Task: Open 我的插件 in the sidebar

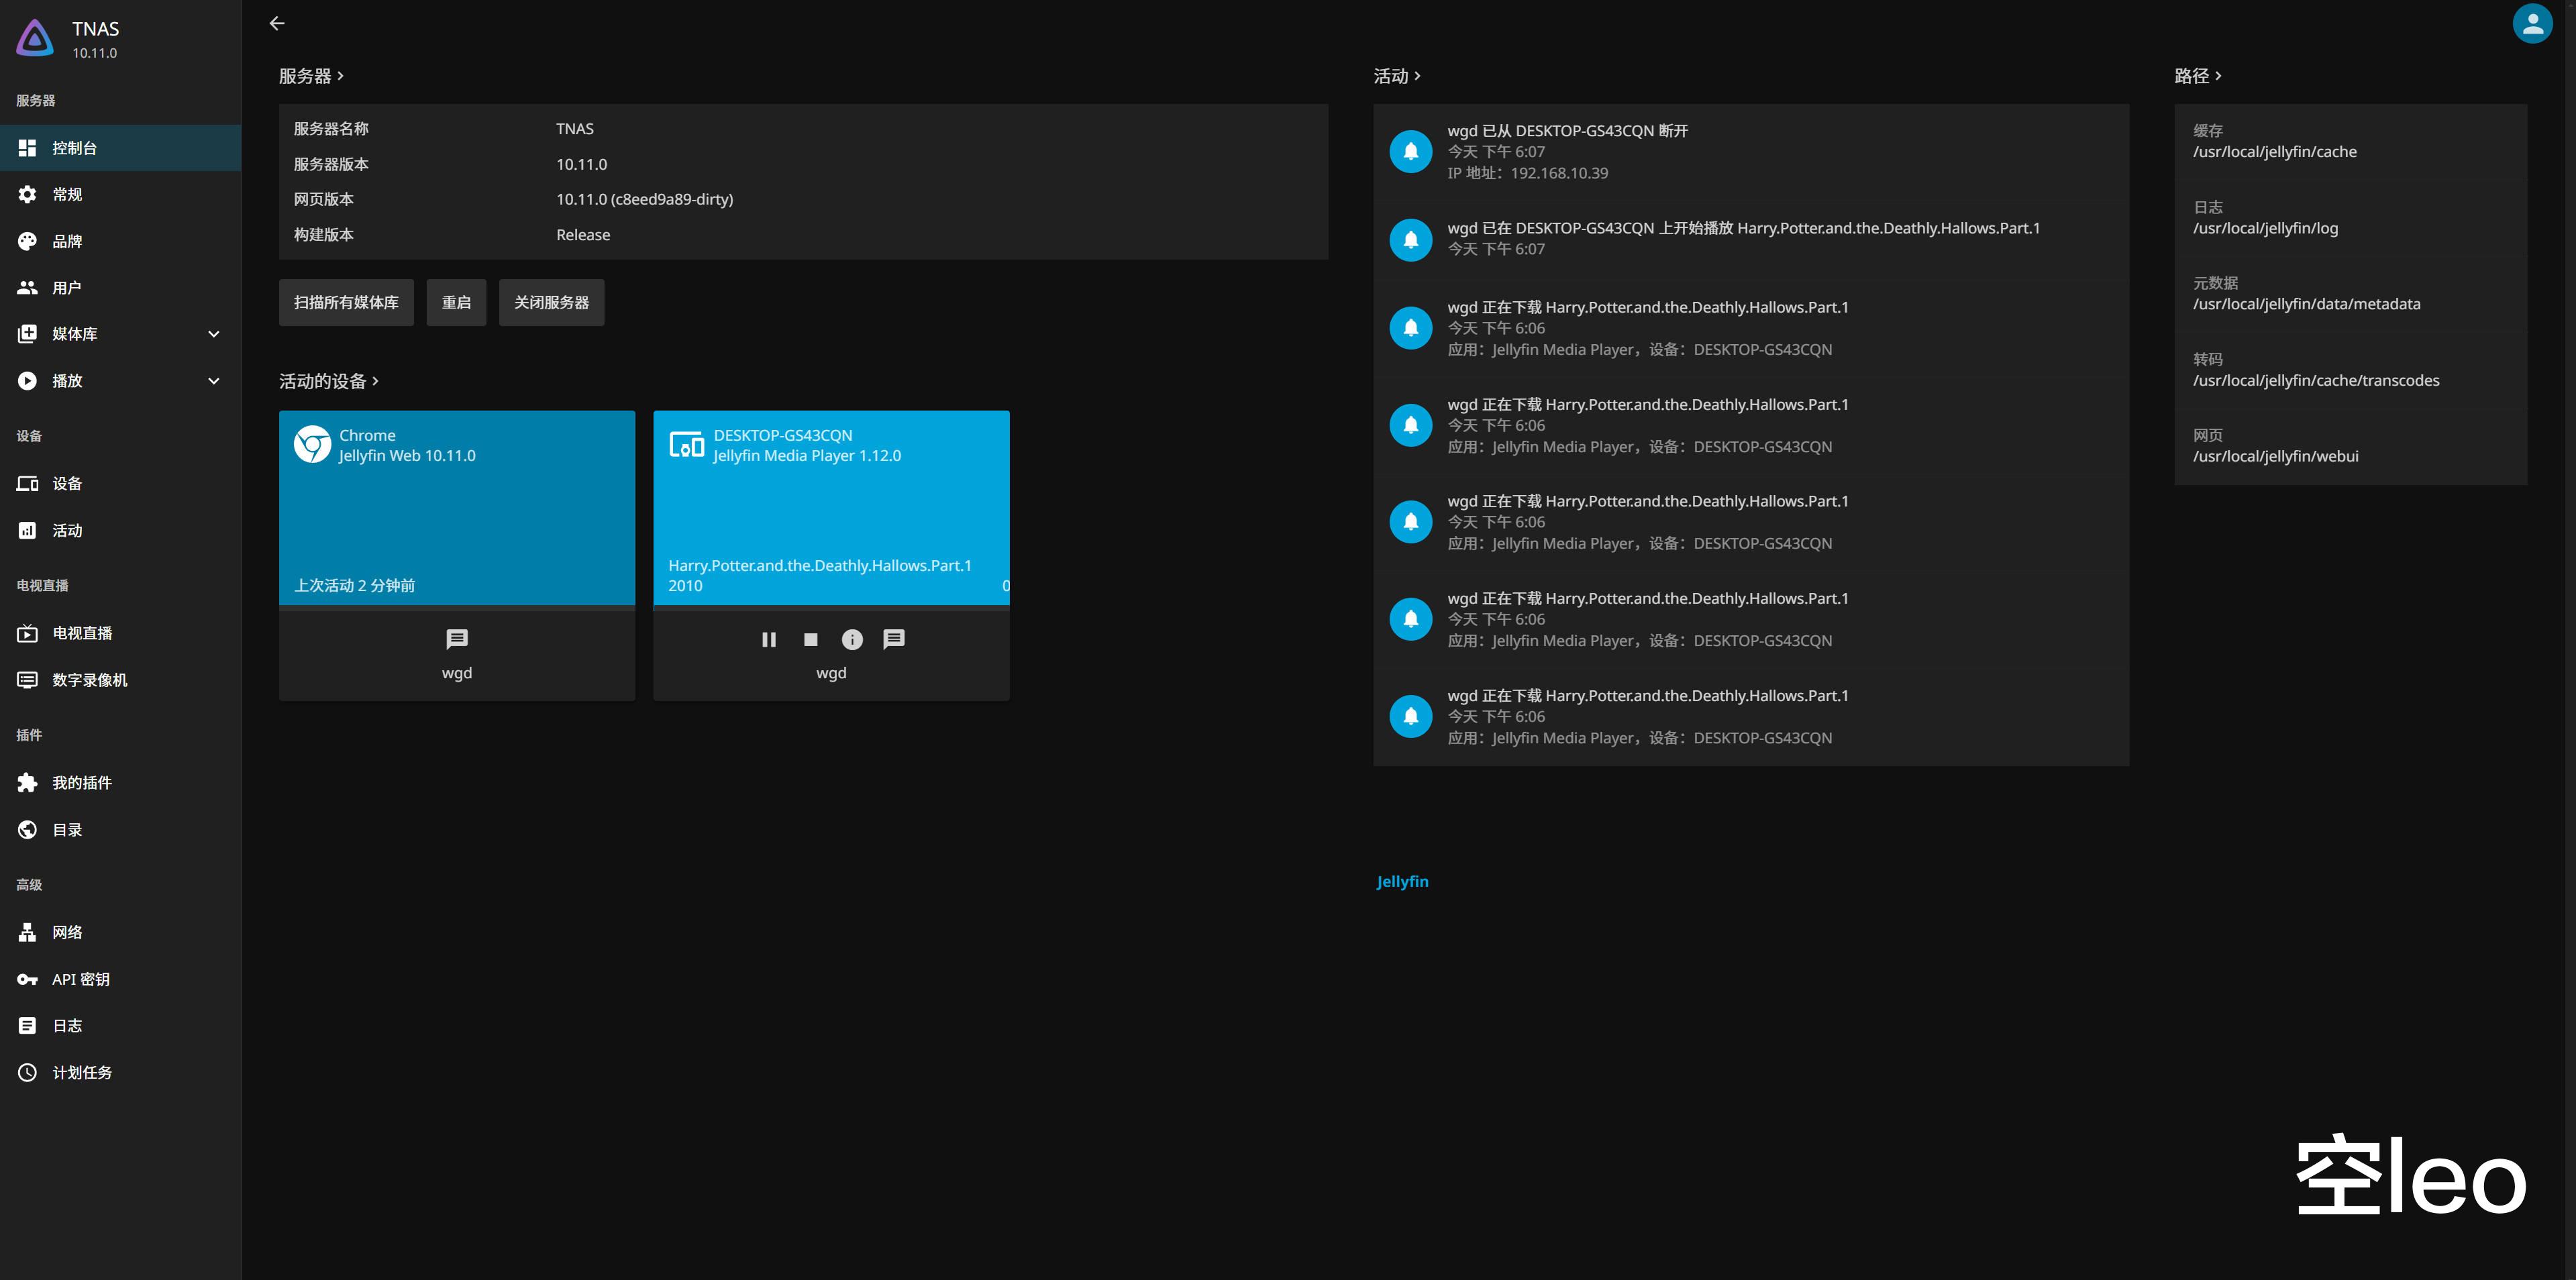Action: (82, 783)
